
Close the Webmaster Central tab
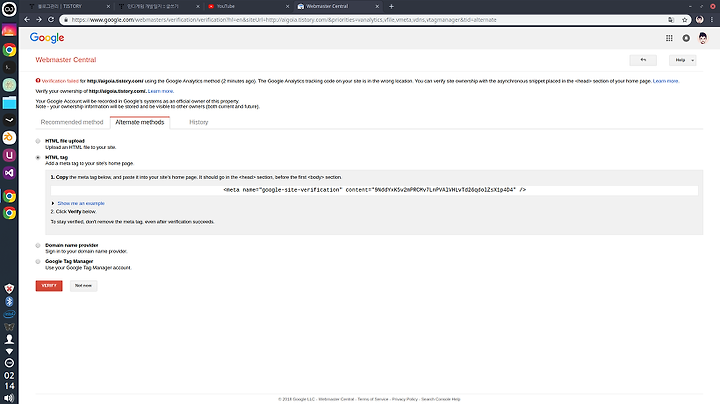point(377,6)
